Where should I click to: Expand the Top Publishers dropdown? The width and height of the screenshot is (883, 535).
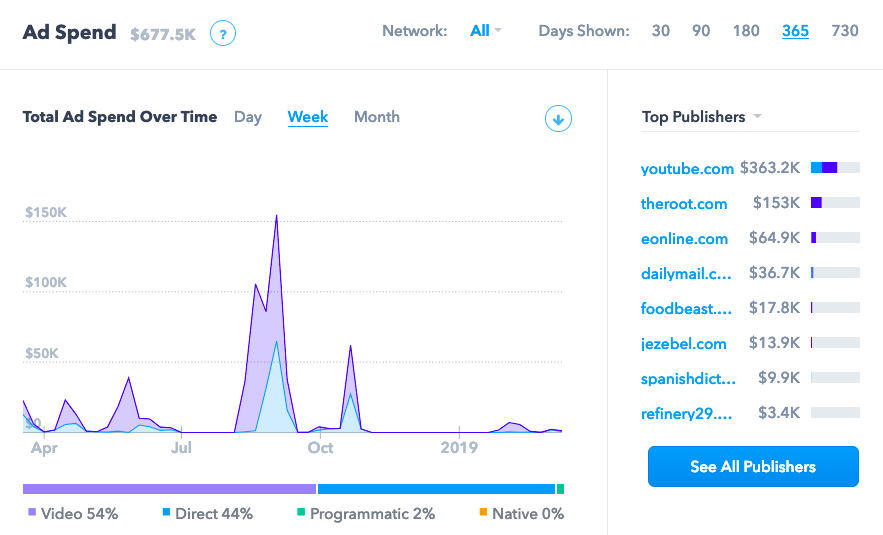701,117
